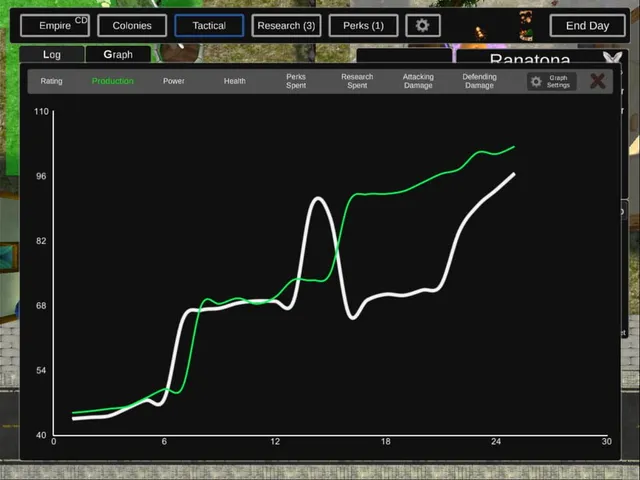
Task: Click the y-axis label 54
Action: [x=41, y=371]
